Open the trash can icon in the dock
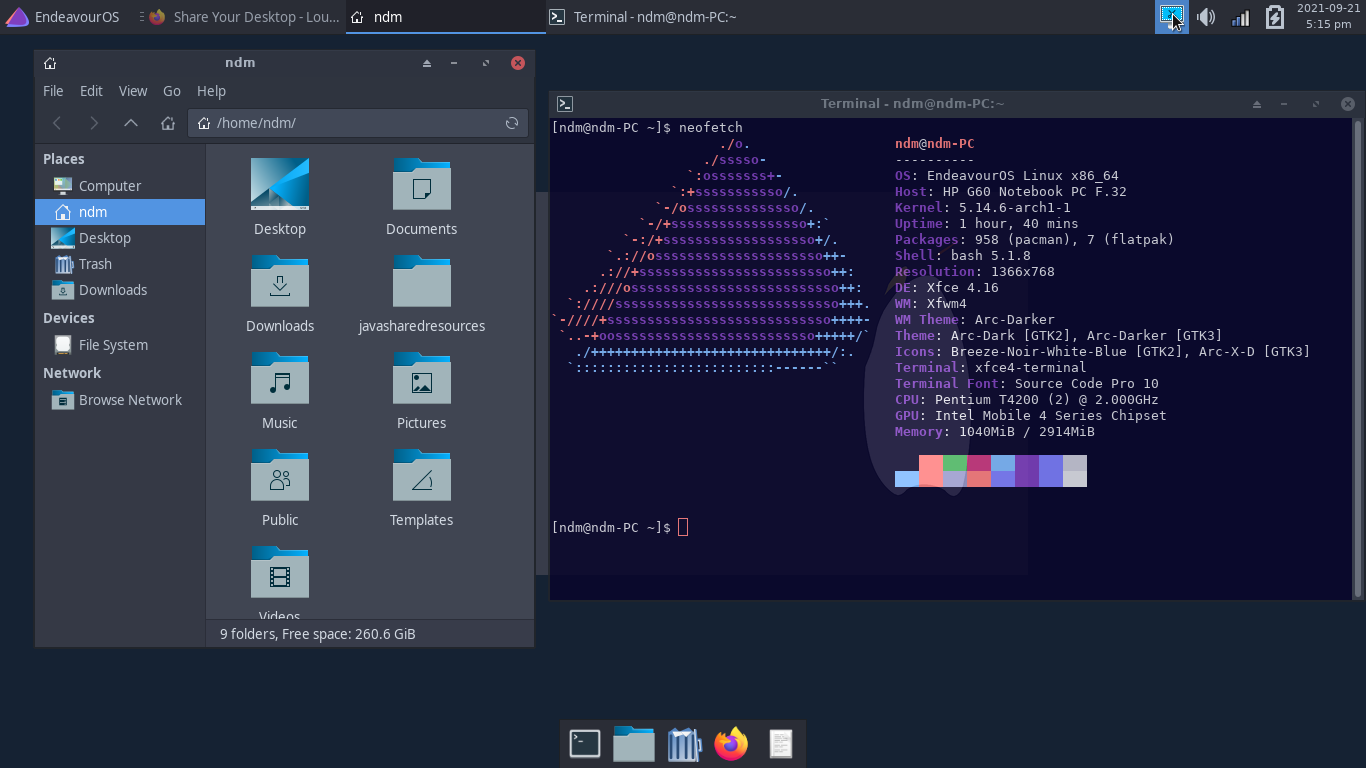Image resolution: width=1366 pixels, height=768 pixels. pyautogui.click(x=684, y=744)
